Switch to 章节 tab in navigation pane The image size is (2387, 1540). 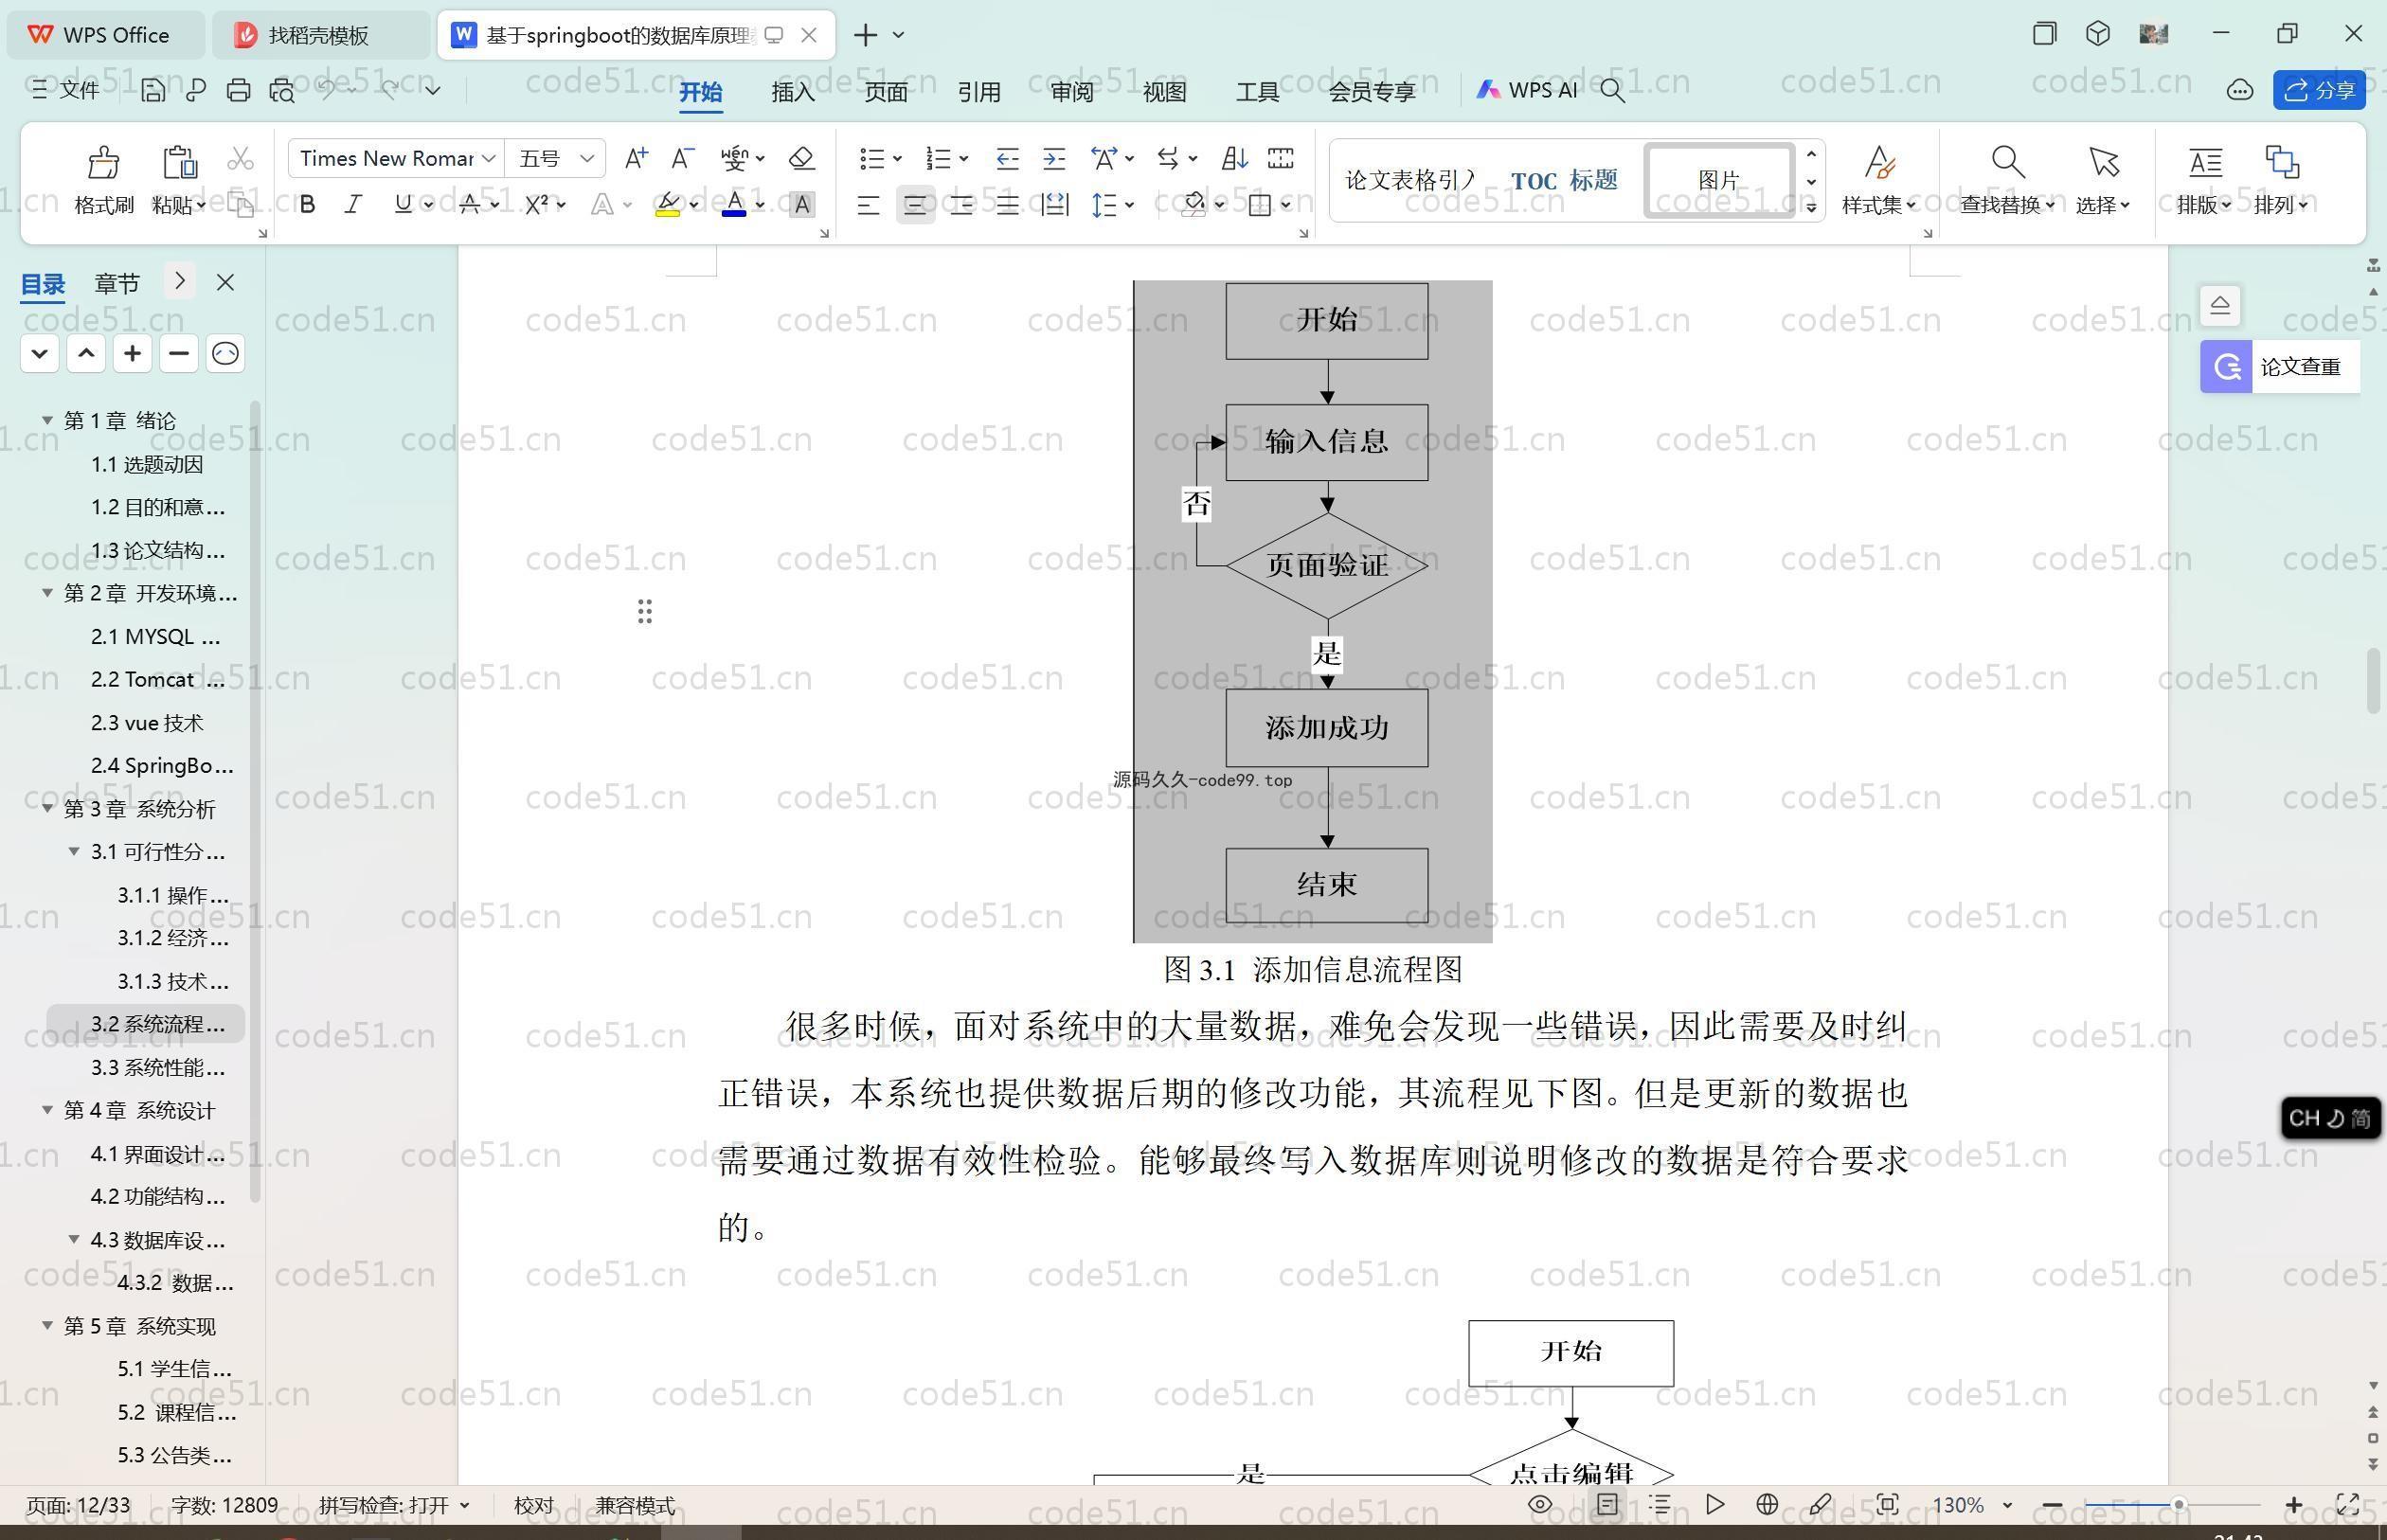tap(117, 283)
